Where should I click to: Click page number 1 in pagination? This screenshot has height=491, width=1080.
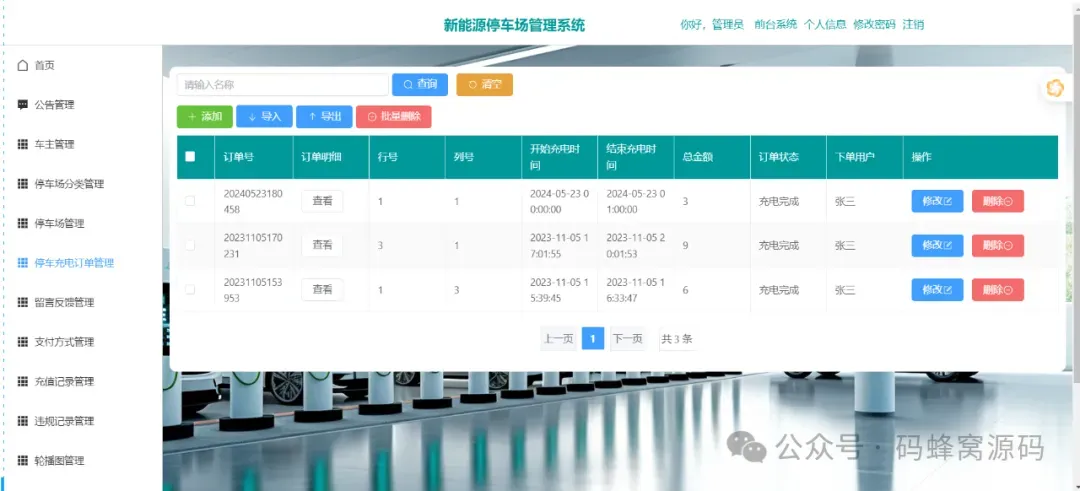(593, 339)
